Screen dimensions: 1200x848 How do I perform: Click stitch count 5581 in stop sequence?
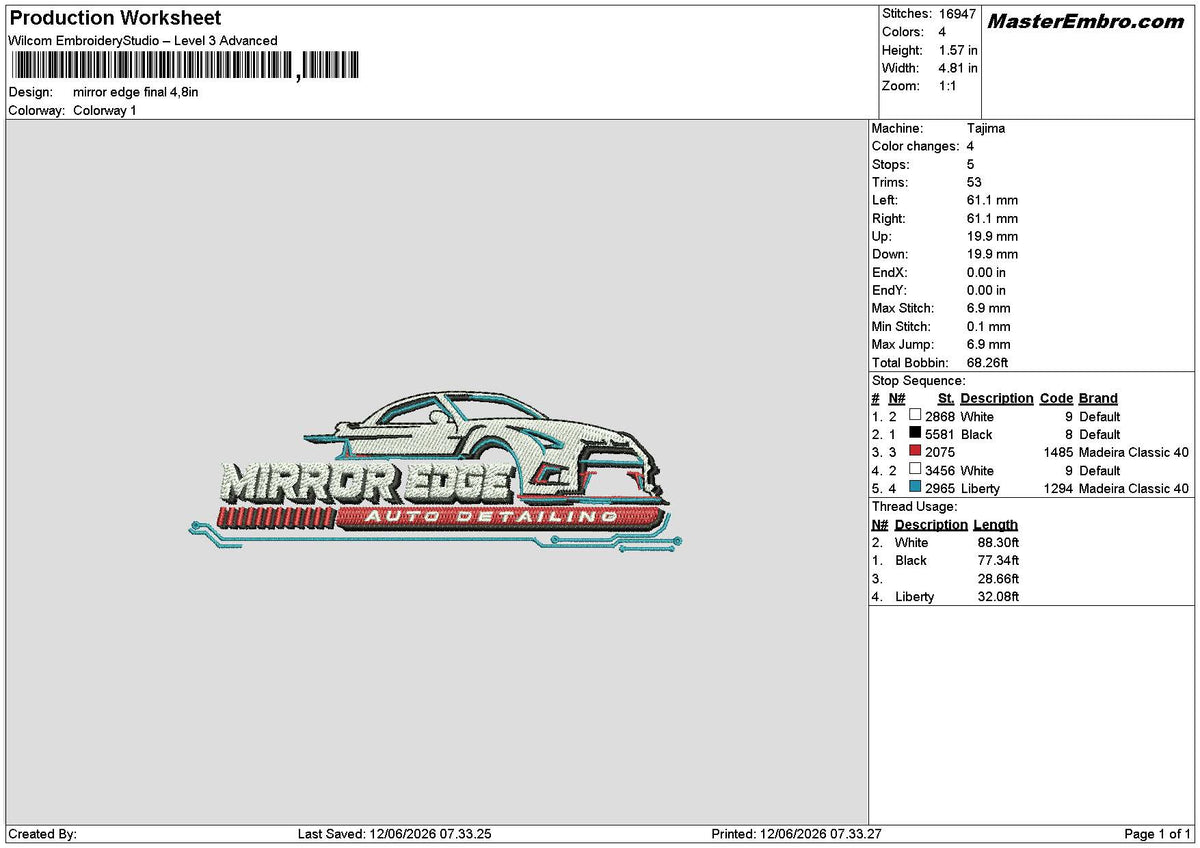click(940, 434)
